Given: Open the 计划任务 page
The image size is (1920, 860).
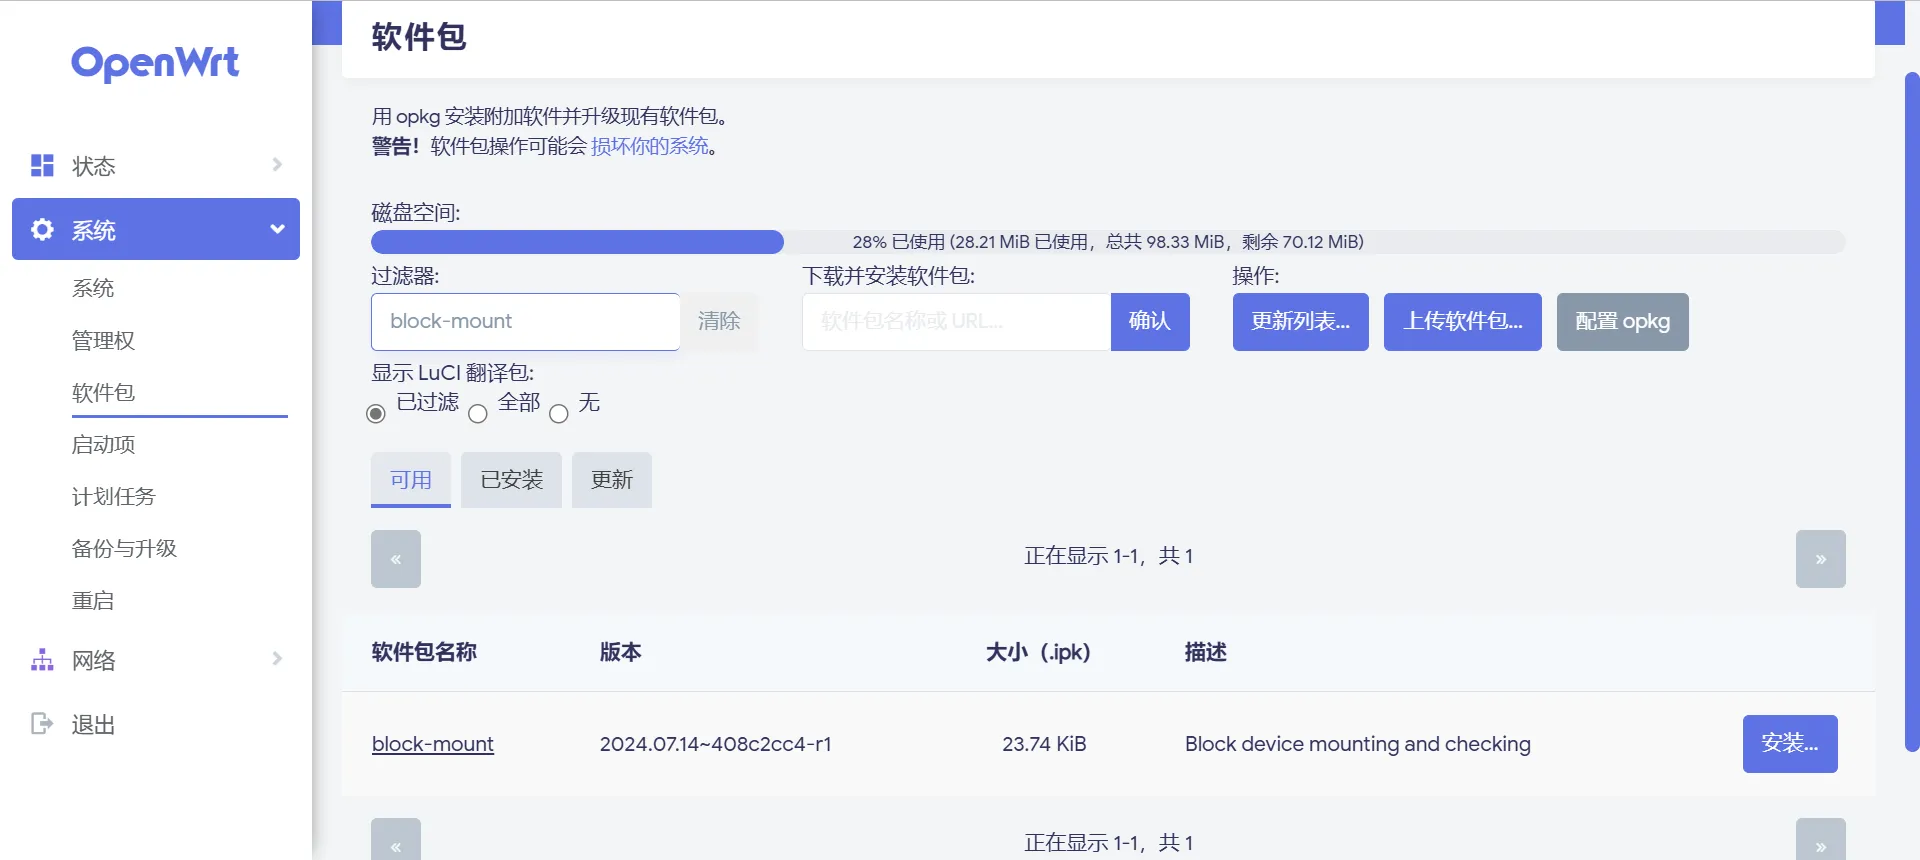Looking at the screenshot, I should 114,496.
